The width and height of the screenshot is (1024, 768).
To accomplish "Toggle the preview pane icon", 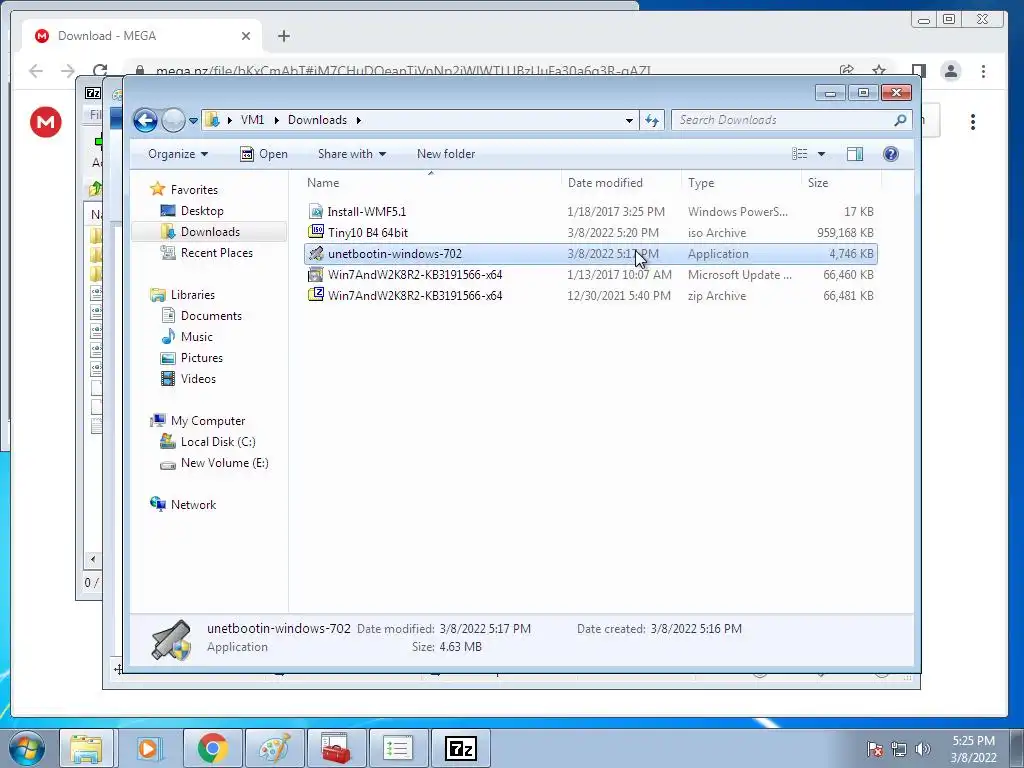I will [x=855, y=154].
